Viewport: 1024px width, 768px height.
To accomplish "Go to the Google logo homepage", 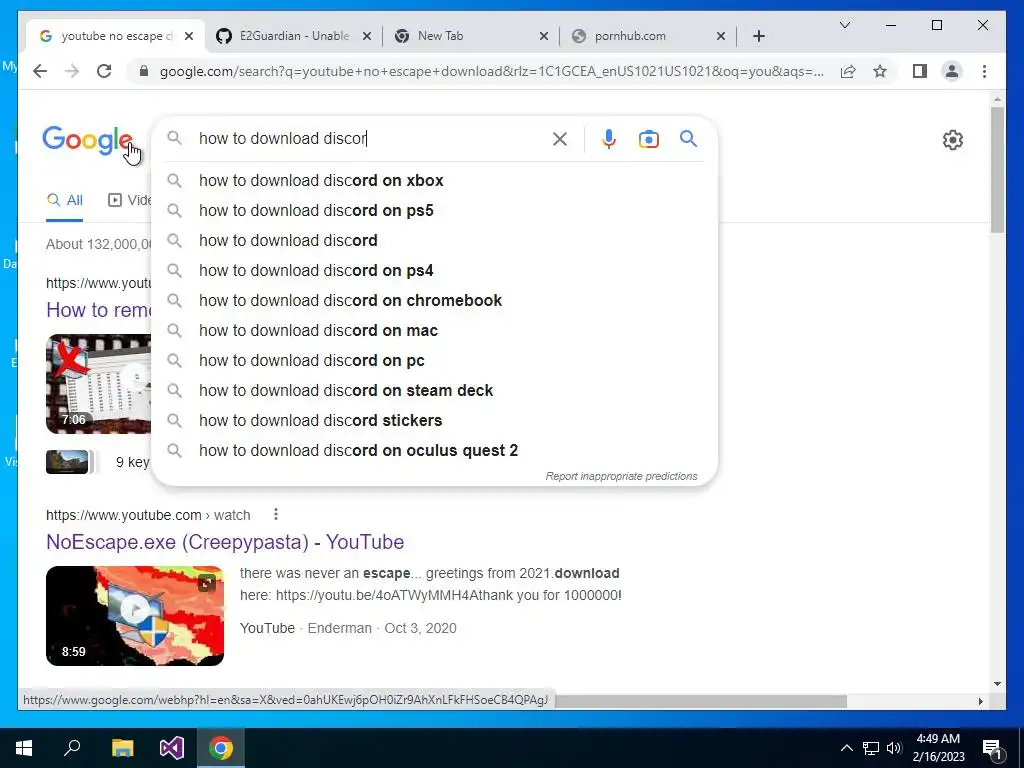I will pos(87,140).
